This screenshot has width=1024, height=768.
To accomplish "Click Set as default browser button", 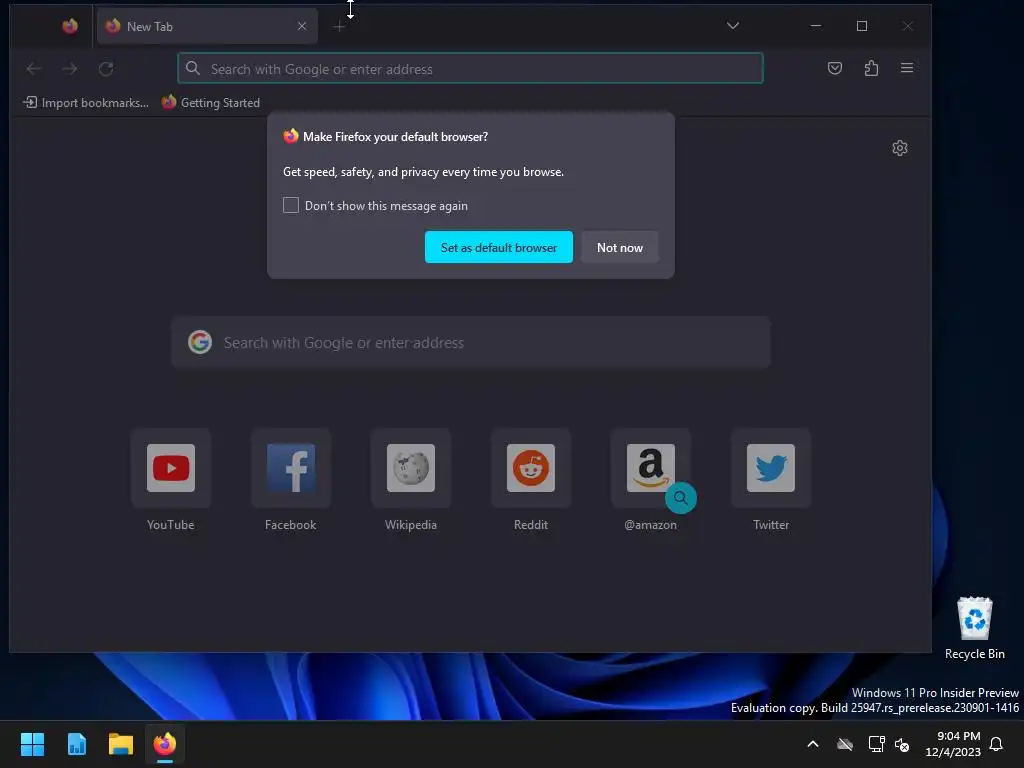I will 499,247.
